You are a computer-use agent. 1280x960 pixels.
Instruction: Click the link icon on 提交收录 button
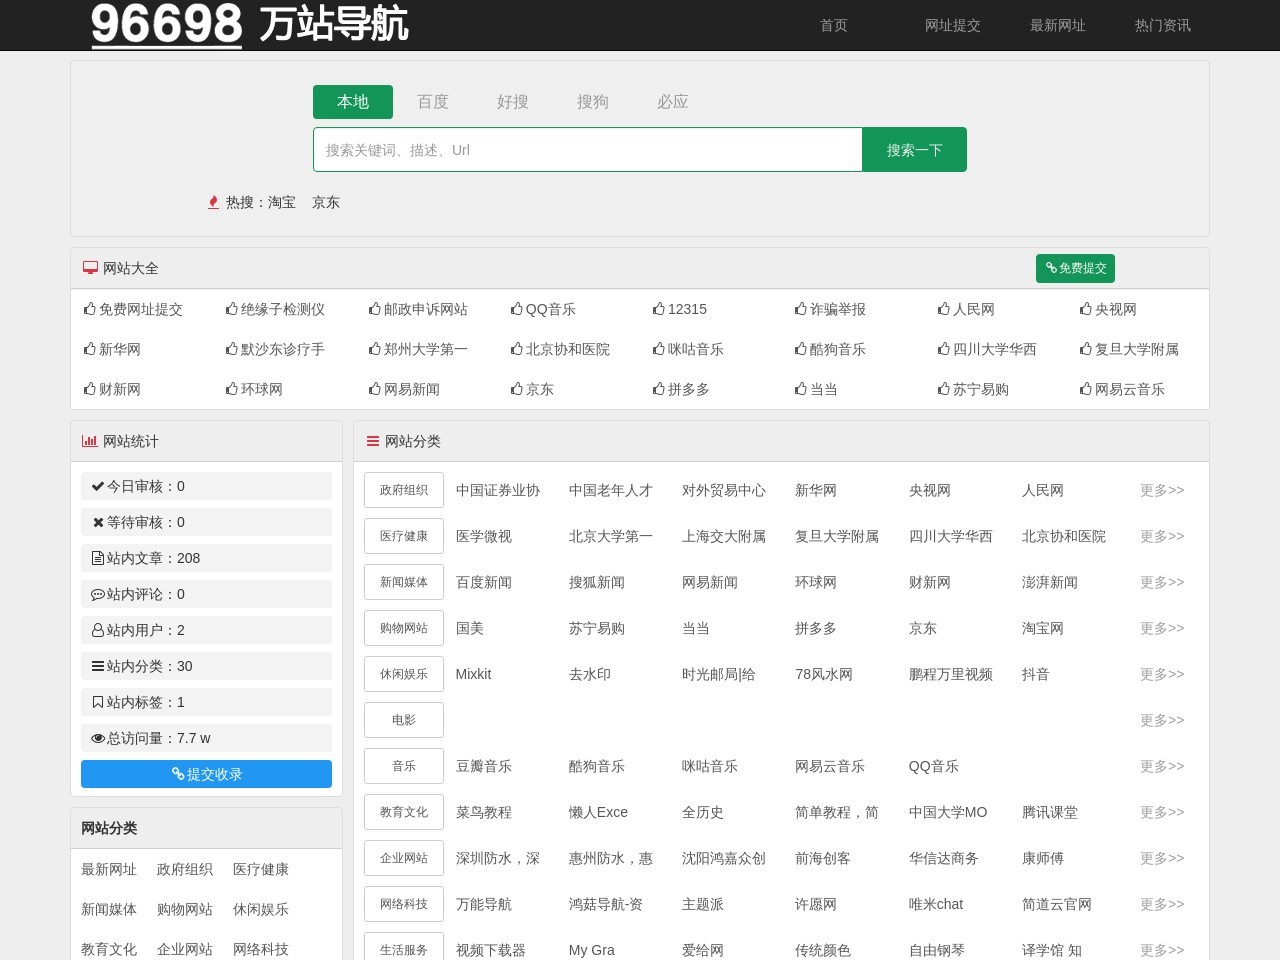[178, 773]
